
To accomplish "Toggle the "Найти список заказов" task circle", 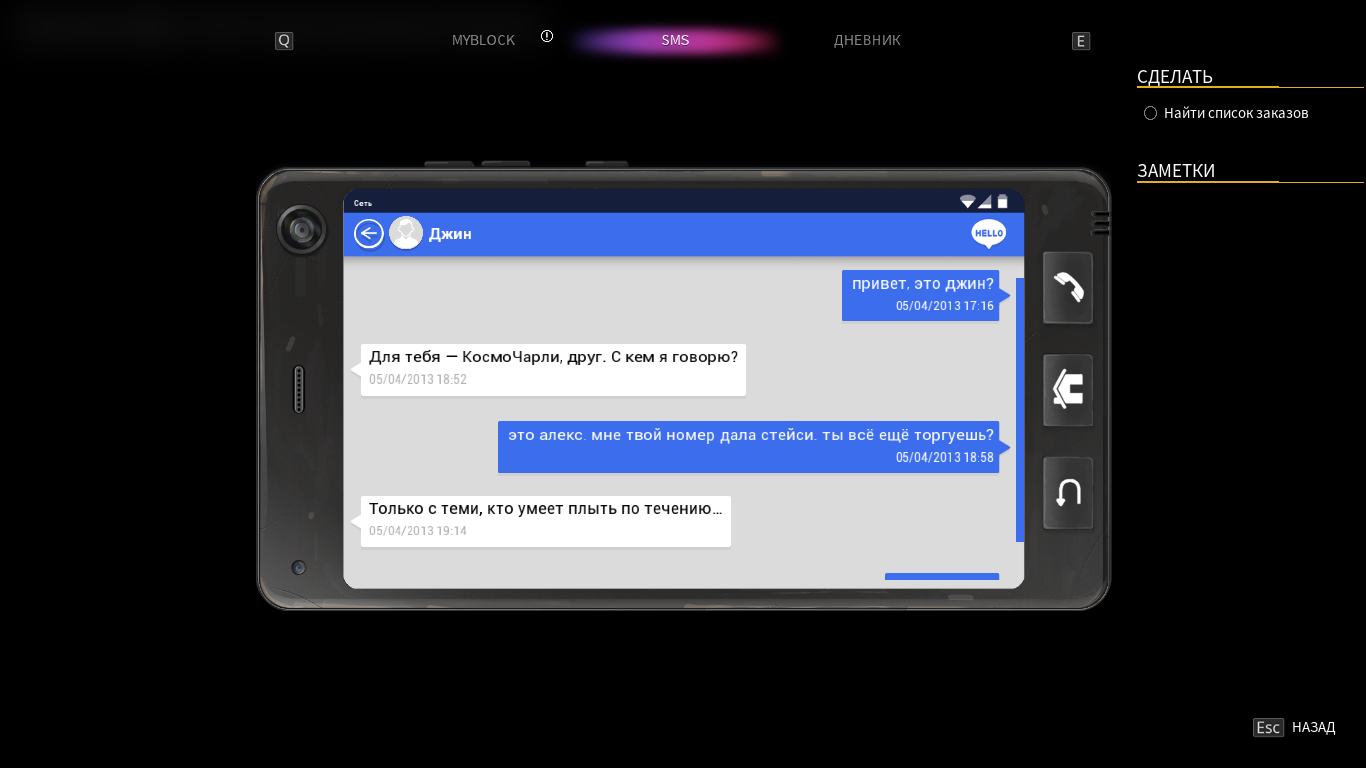I will (x=1150, y=113).
